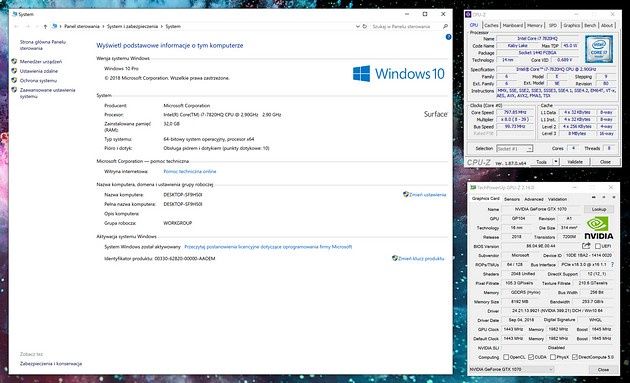The image size is (630, 383).
Task: Click the computer name DESKTOP-SF9H50I
Action: 183,195
